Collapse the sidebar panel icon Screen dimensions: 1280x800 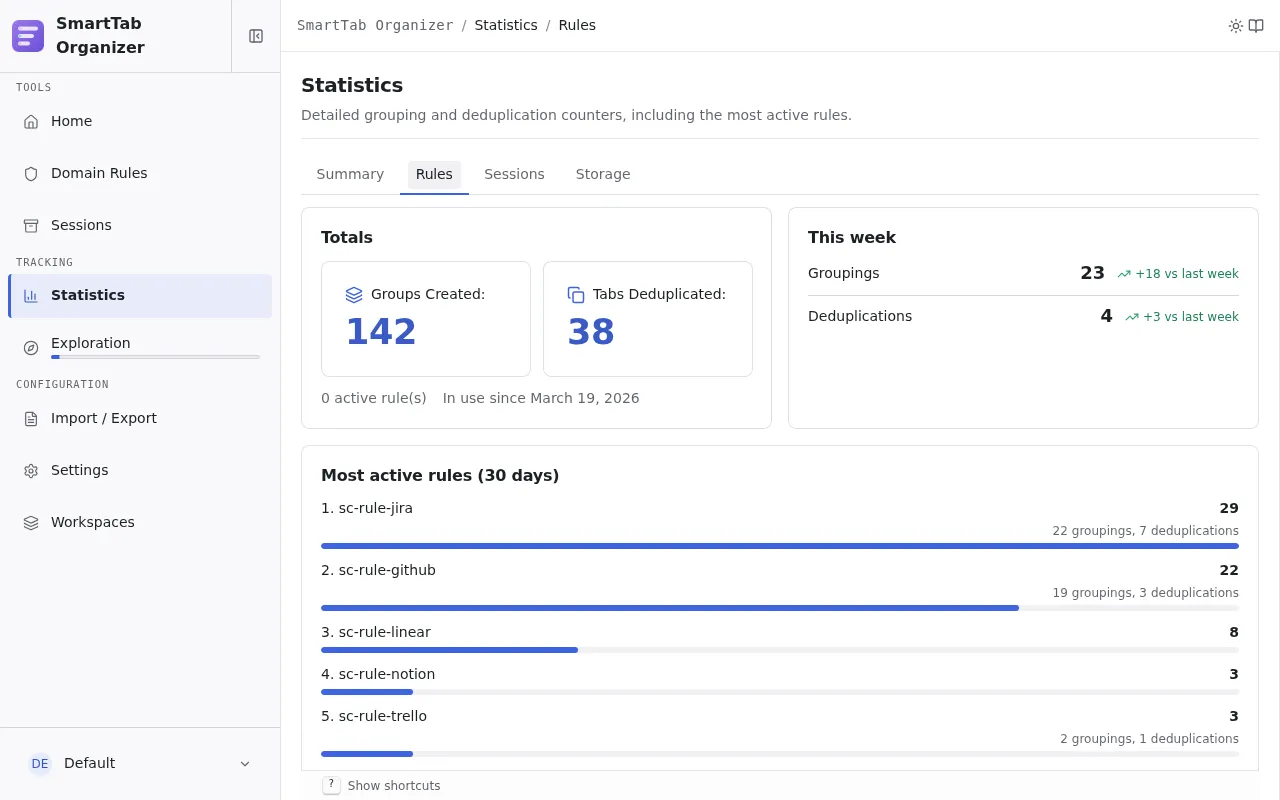pyautogui.click(x=256, y=36)
